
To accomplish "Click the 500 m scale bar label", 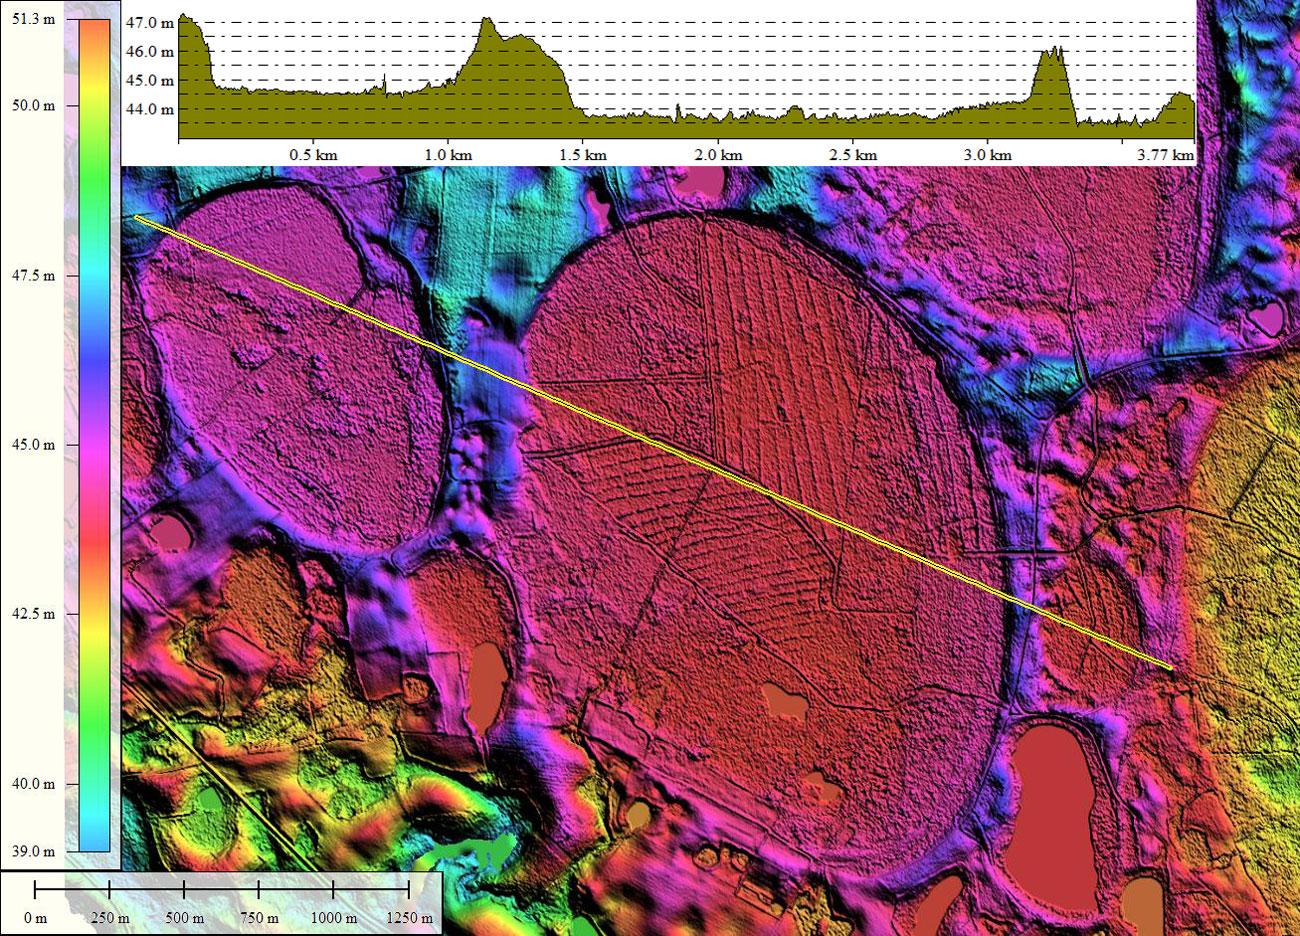I will click(x=184, y=917).
